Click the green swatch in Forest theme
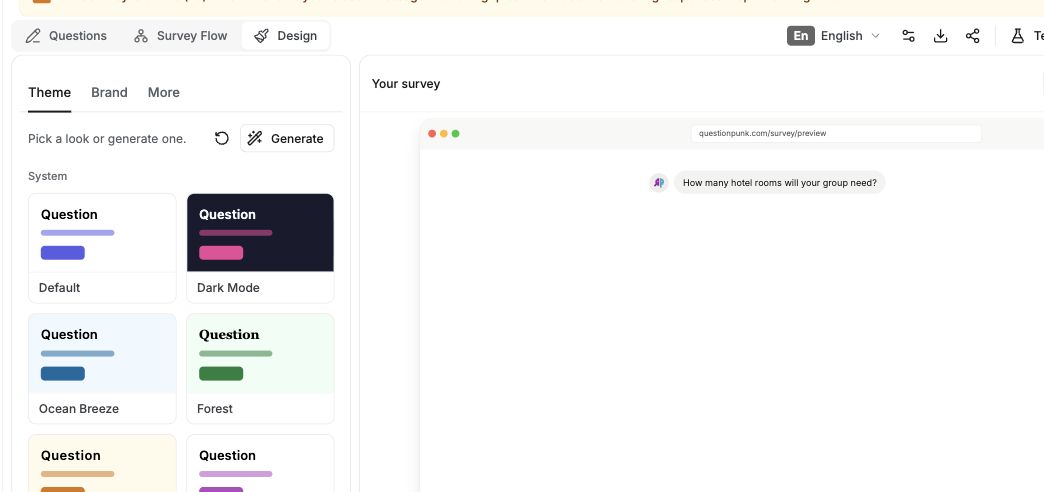Image resolution: width=1045 pixels, height=492 pixels. tap(221, 373)
